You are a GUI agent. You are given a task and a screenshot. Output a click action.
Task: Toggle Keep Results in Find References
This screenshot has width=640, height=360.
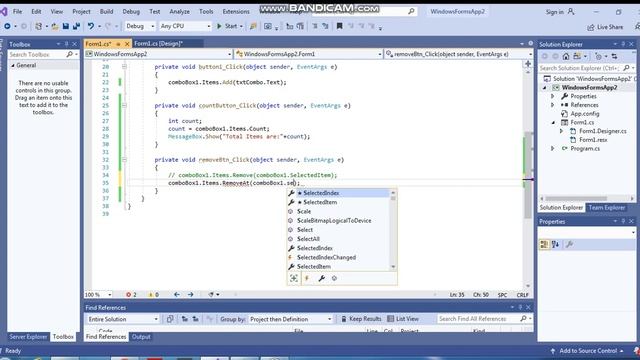[361, 319]
